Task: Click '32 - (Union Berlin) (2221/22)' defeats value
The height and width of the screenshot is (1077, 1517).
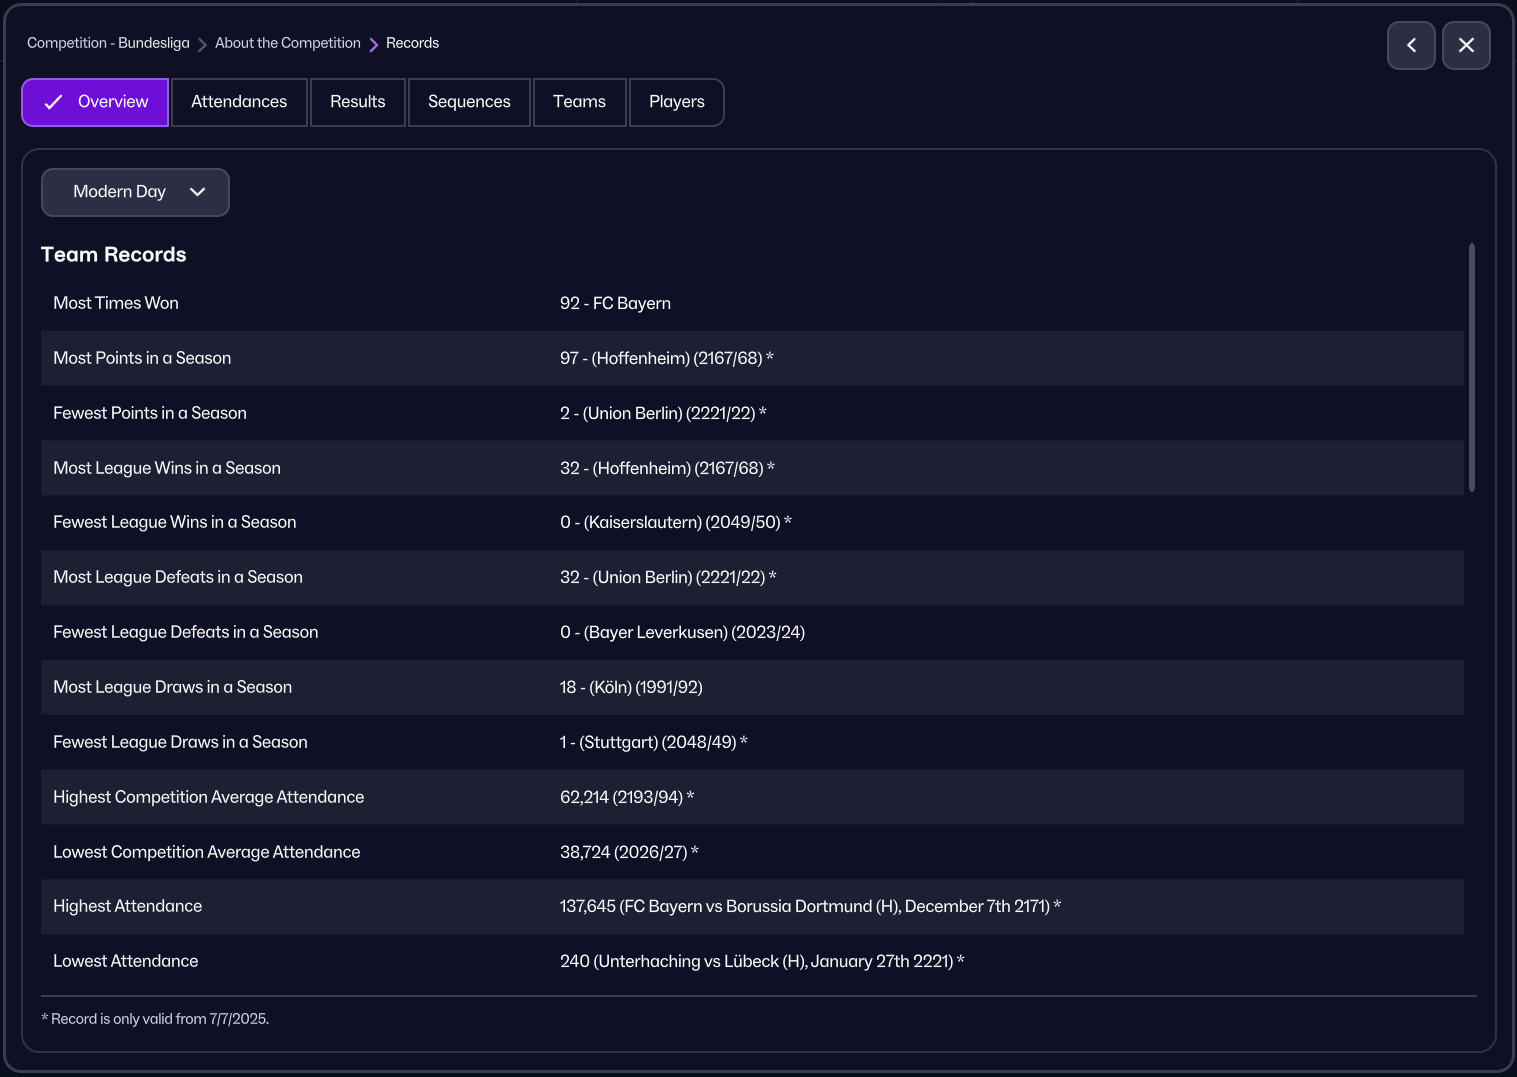Action: pyautogui.click(x=668, y=577)
